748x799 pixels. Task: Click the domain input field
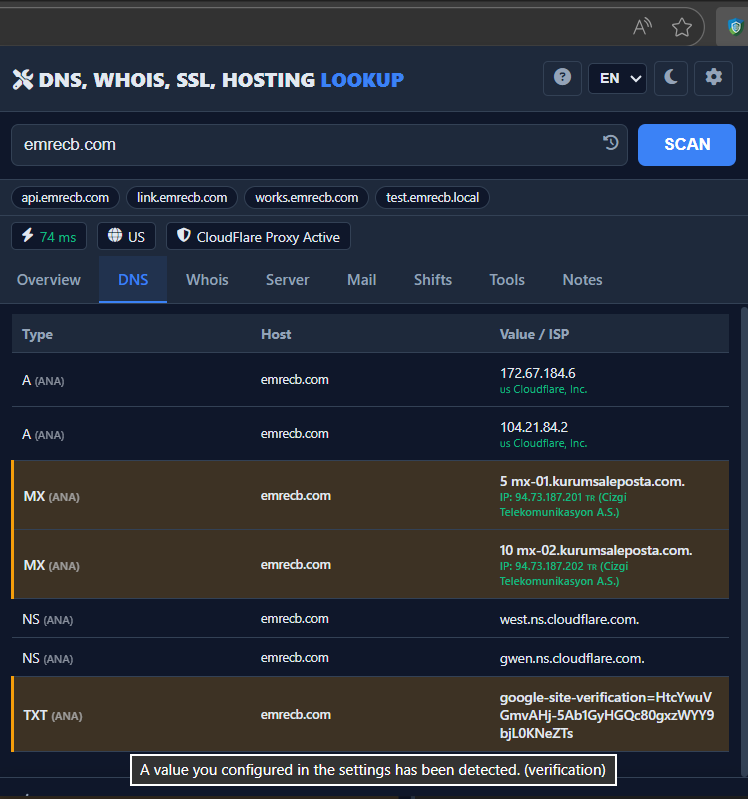(300, 144)
